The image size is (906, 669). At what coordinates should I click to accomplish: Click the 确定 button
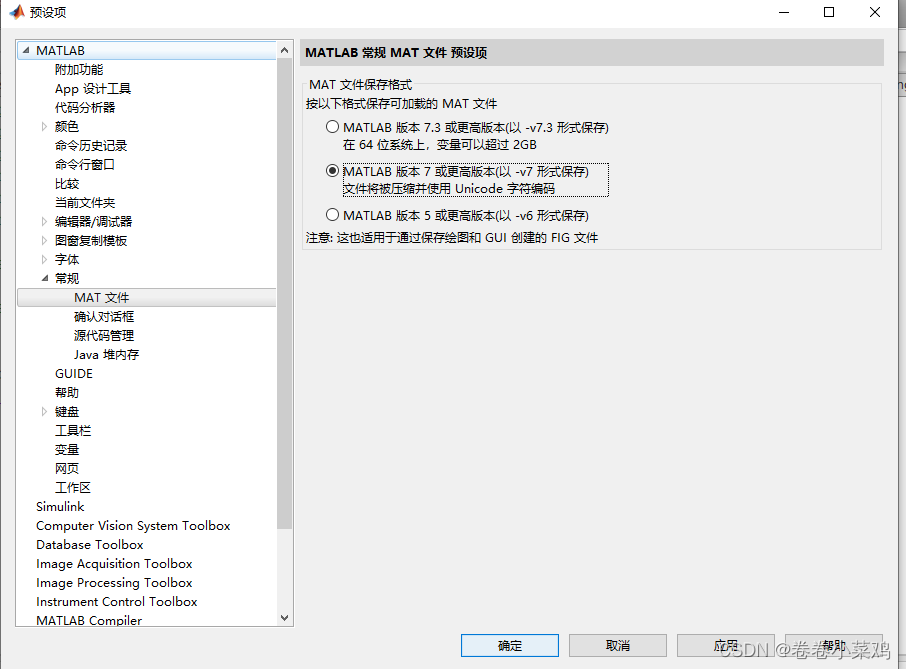pos(510,645)
